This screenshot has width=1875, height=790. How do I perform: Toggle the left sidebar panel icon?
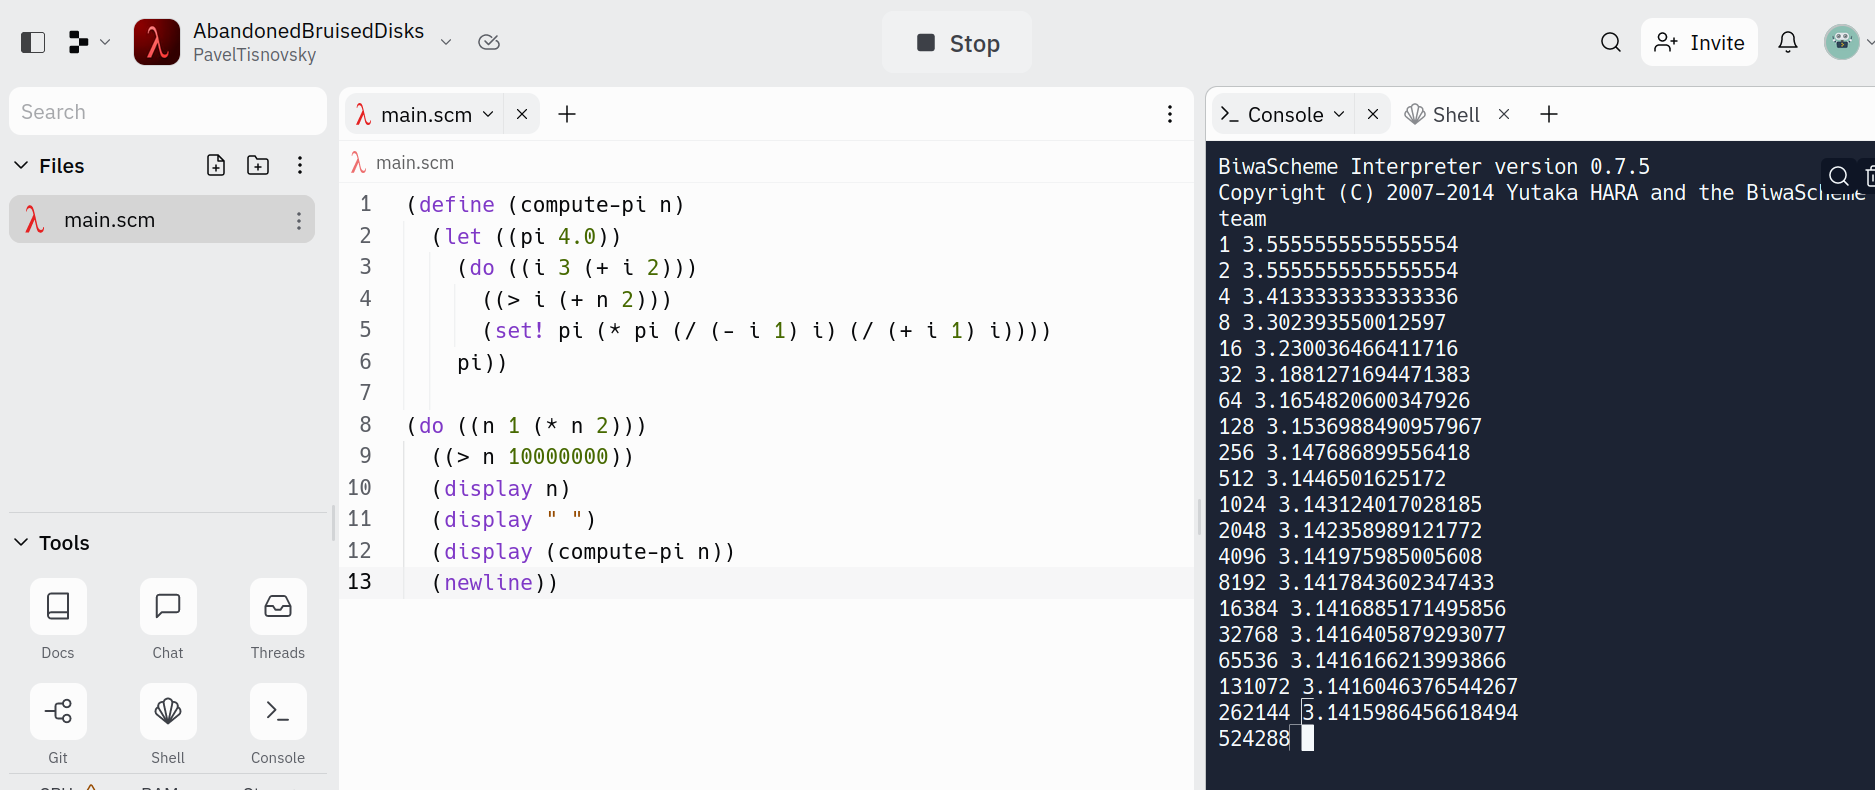[33, 42]
